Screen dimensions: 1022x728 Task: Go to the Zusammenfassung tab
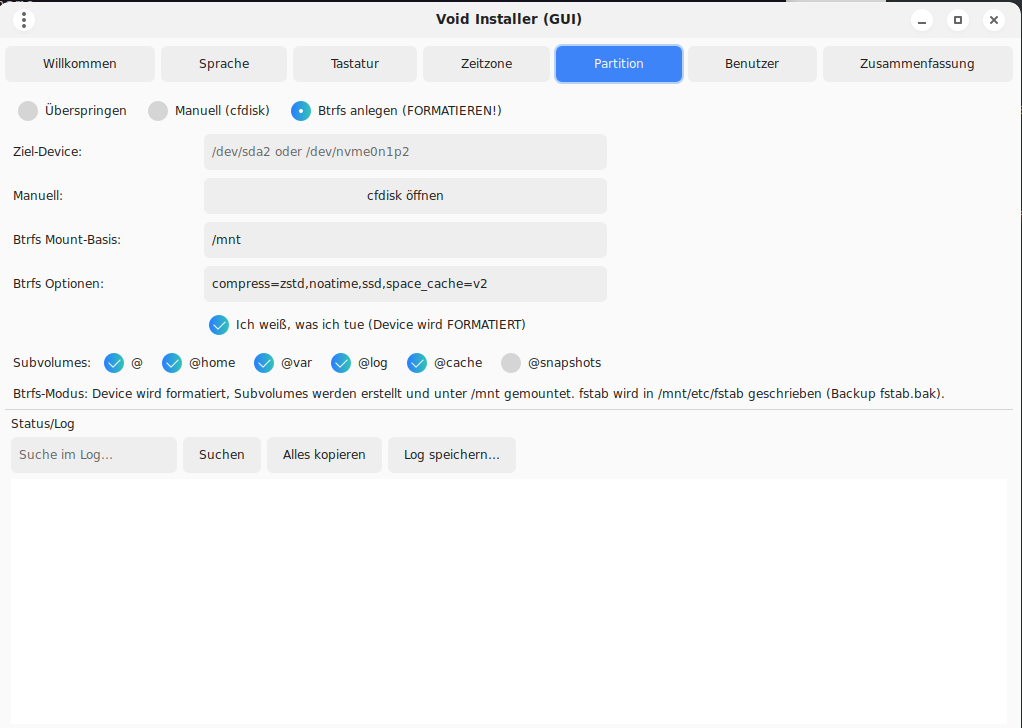[x=917, y=64]
